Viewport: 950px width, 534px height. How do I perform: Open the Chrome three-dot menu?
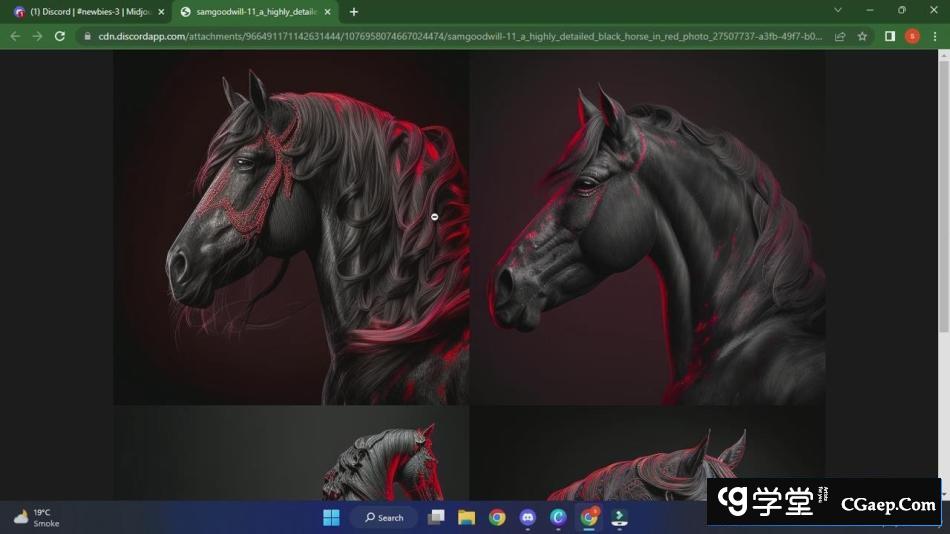935,36
